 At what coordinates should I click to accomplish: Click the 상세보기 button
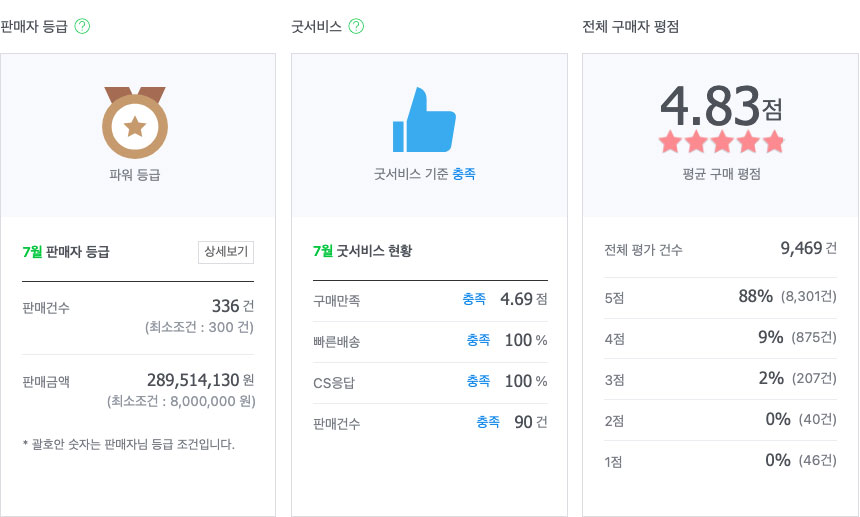(x=226, y=251)
